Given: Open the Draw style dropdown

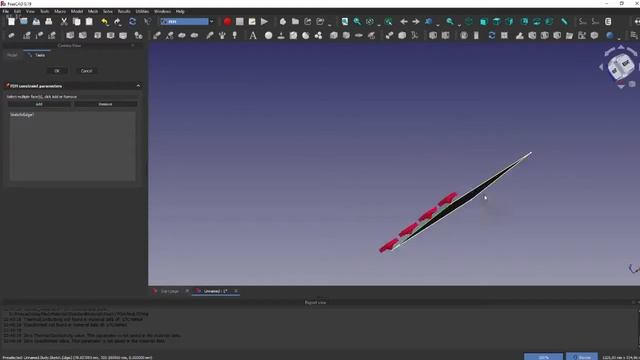Looking at the screenshot, I should (x=373, y=22).
